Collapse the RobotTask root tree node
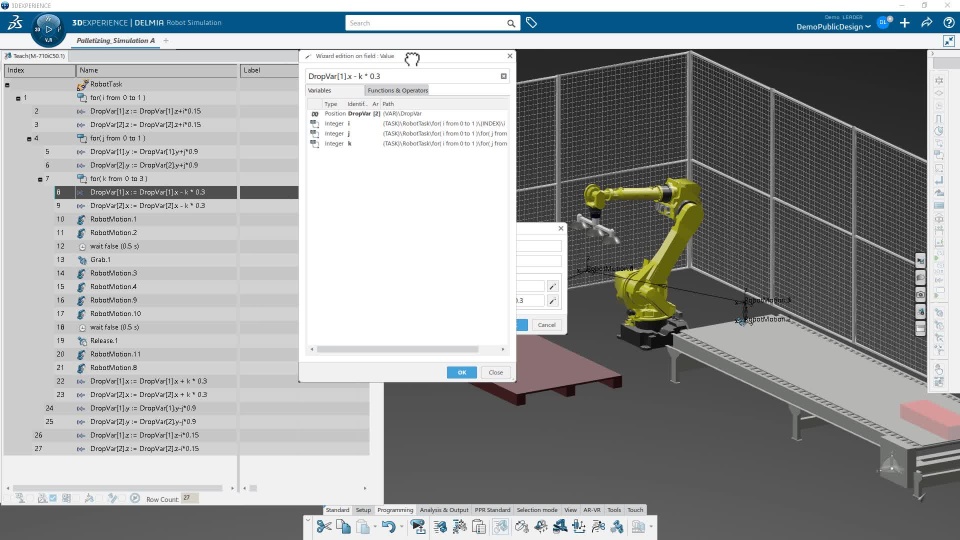 [7, 84]
